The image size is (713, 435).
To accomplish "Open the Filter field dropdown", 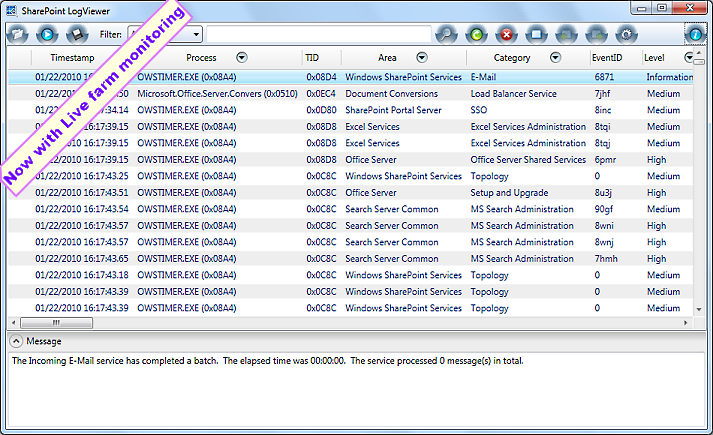I will (x=196, y=34).
